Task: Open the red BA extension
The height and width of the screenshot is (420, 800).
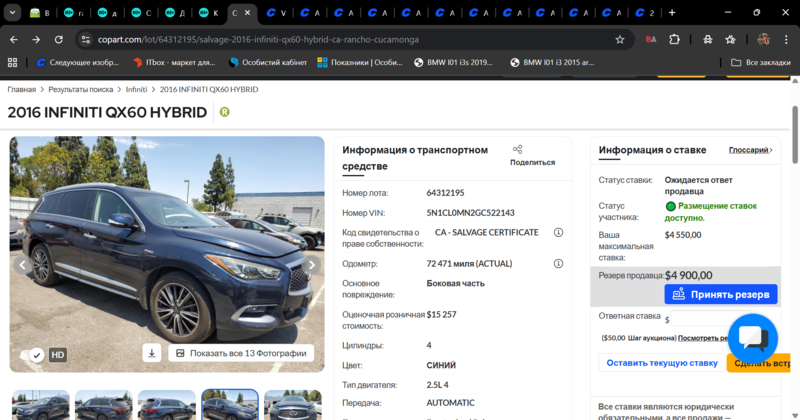Action: tap(651, 39)
